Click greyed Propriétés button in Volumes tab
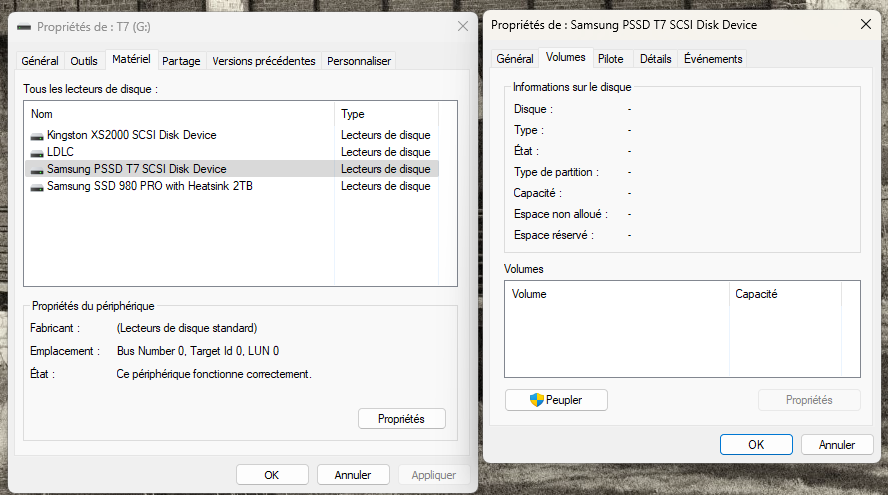Viewport: 888px width, 495px height. pyautogui.click(x=809, y=400)
